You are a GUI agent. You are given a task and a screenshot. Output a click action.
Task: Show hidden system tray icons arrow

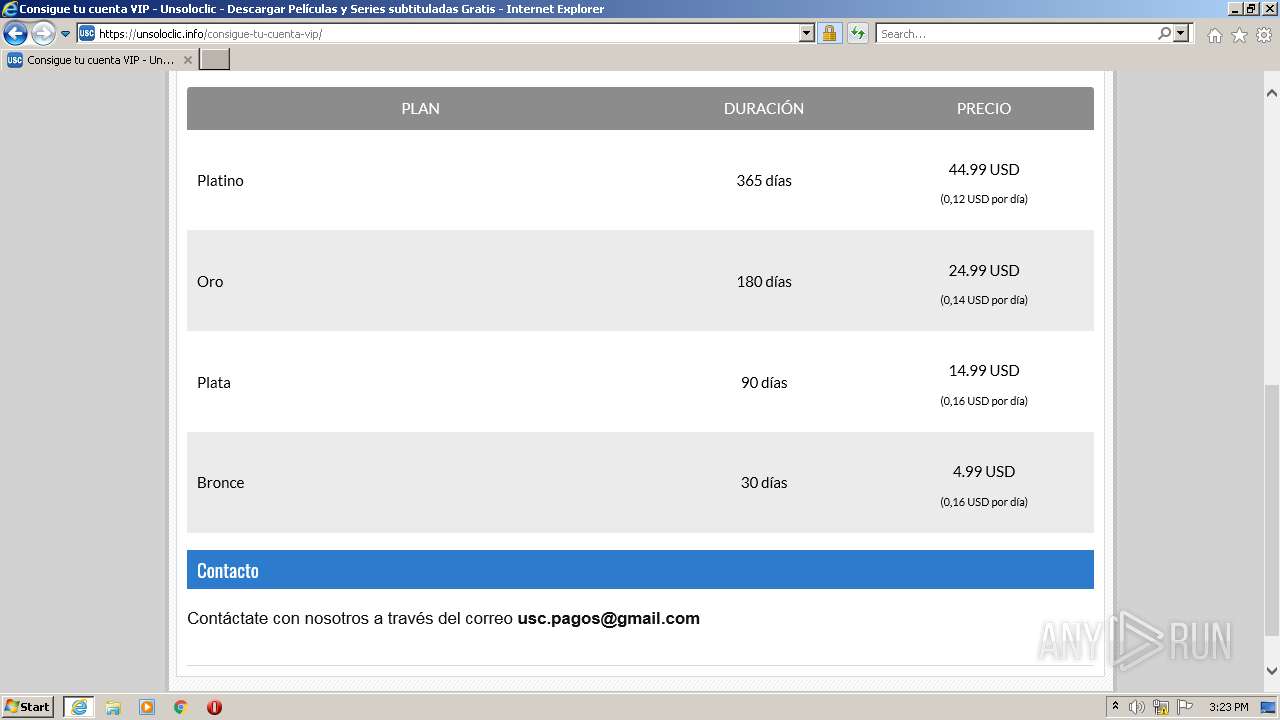coord(1116,707)
